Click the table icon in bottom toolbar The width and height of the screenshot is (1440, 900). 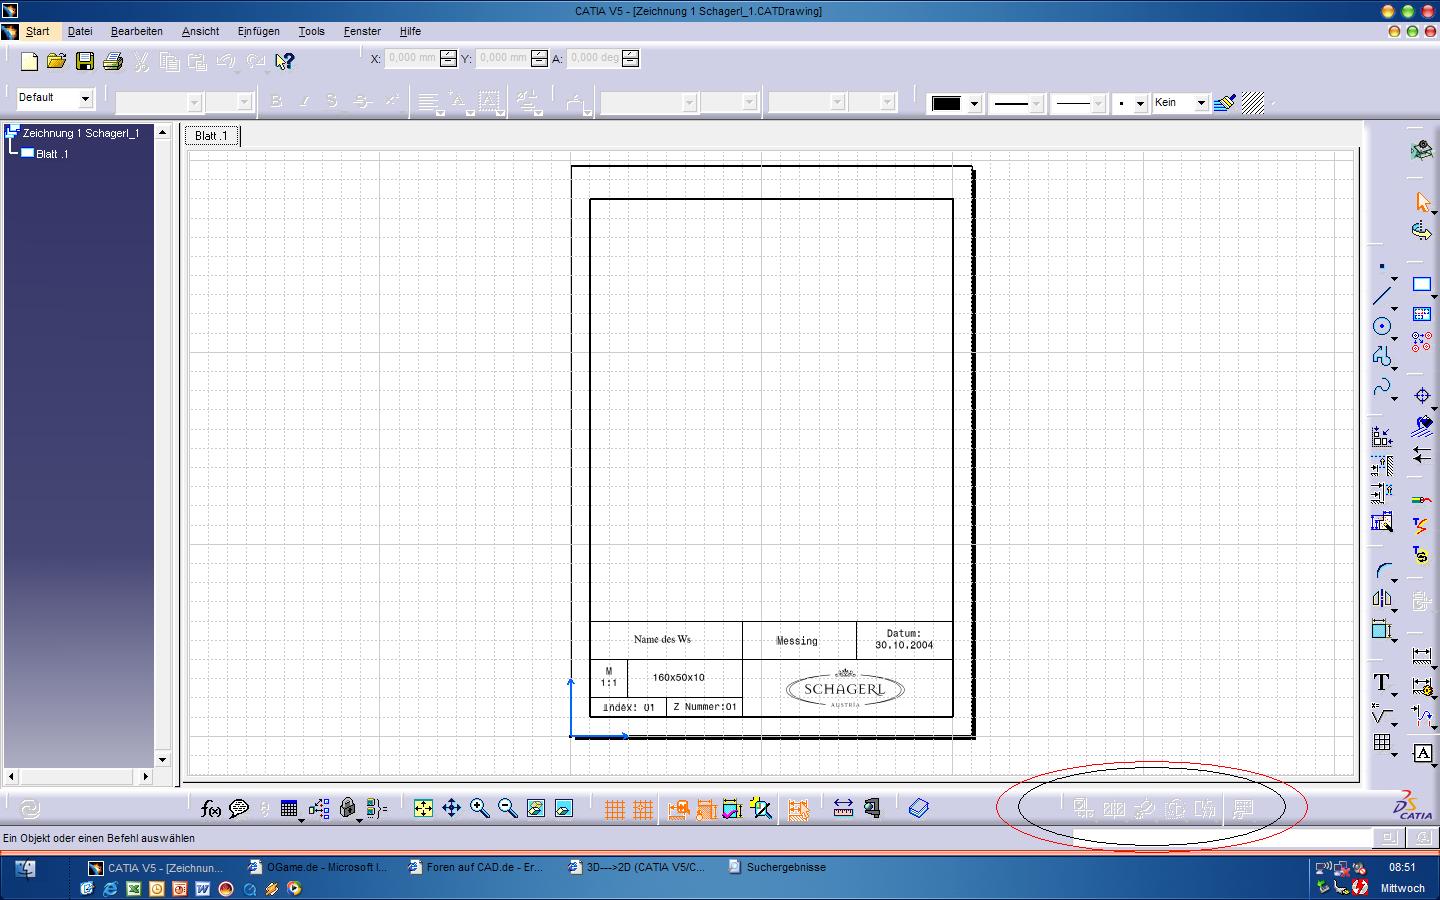289,808
